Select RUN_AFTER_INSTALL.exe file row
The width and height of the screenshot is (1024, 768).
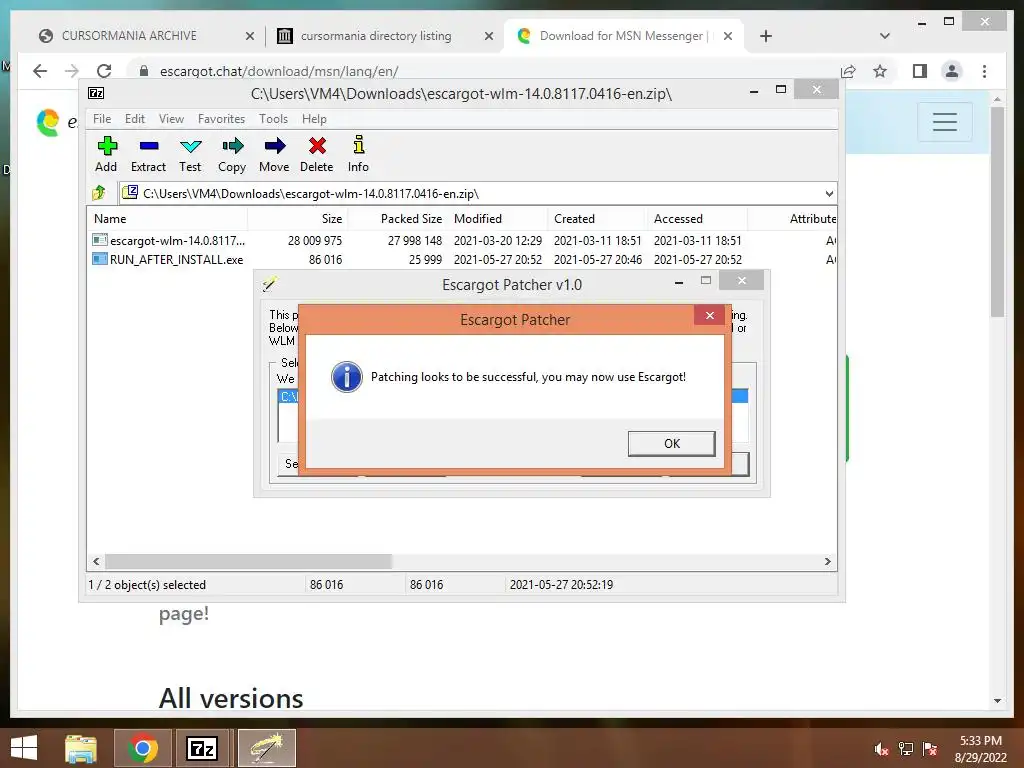pos(462,259)
